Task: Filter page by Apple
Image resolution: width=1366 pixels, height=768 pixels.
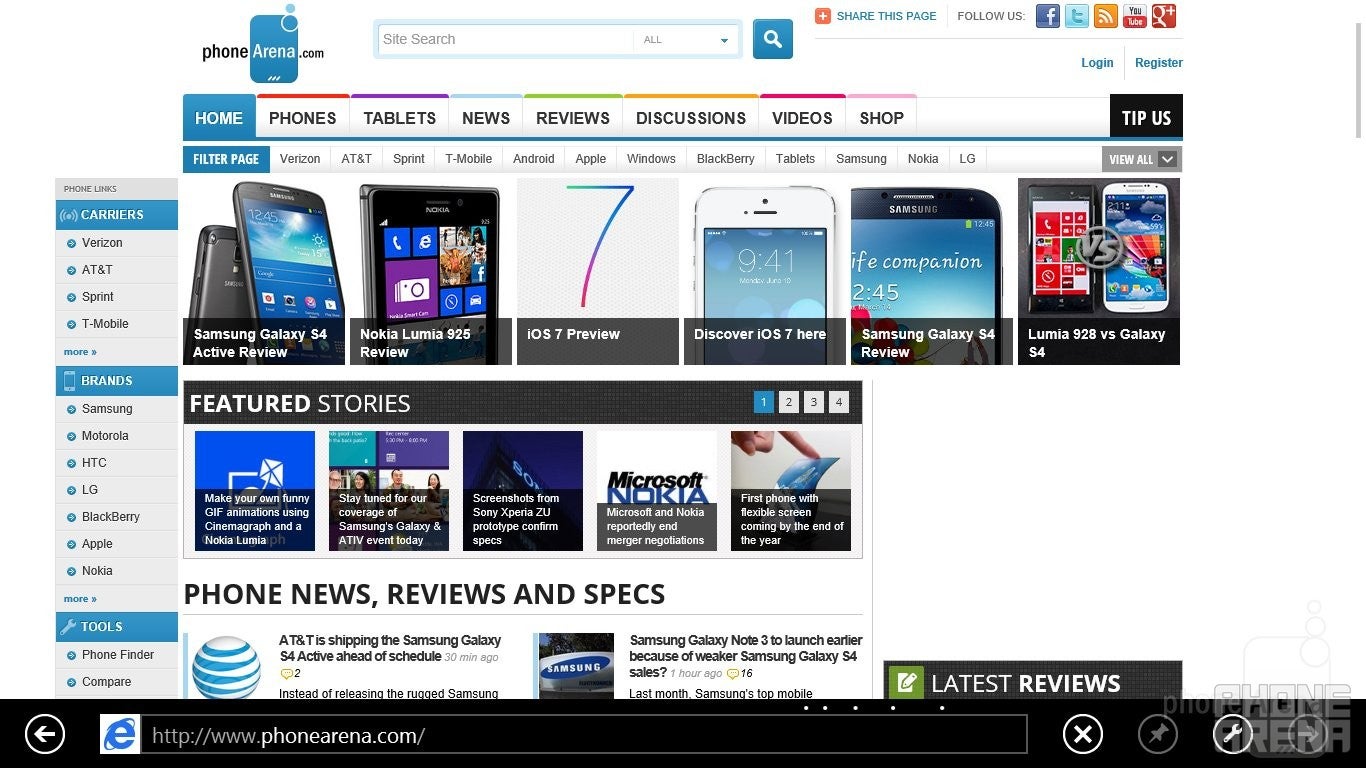Action: coord(591,159)
